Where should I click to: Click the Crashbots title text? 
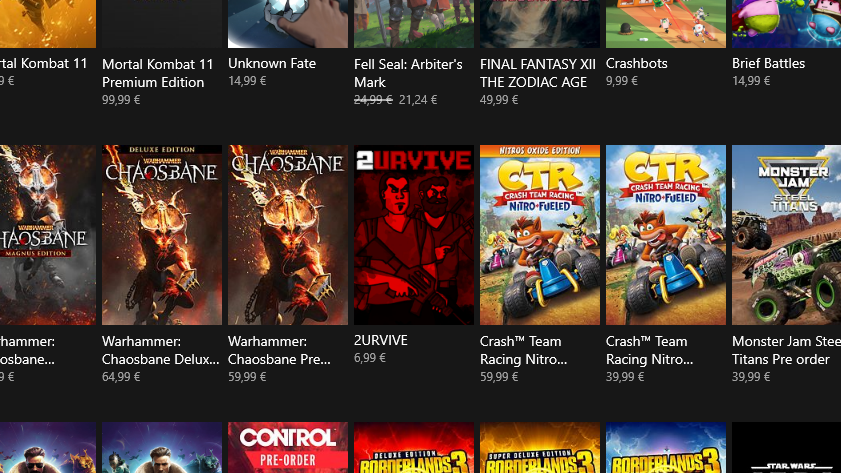coord(637,63)
